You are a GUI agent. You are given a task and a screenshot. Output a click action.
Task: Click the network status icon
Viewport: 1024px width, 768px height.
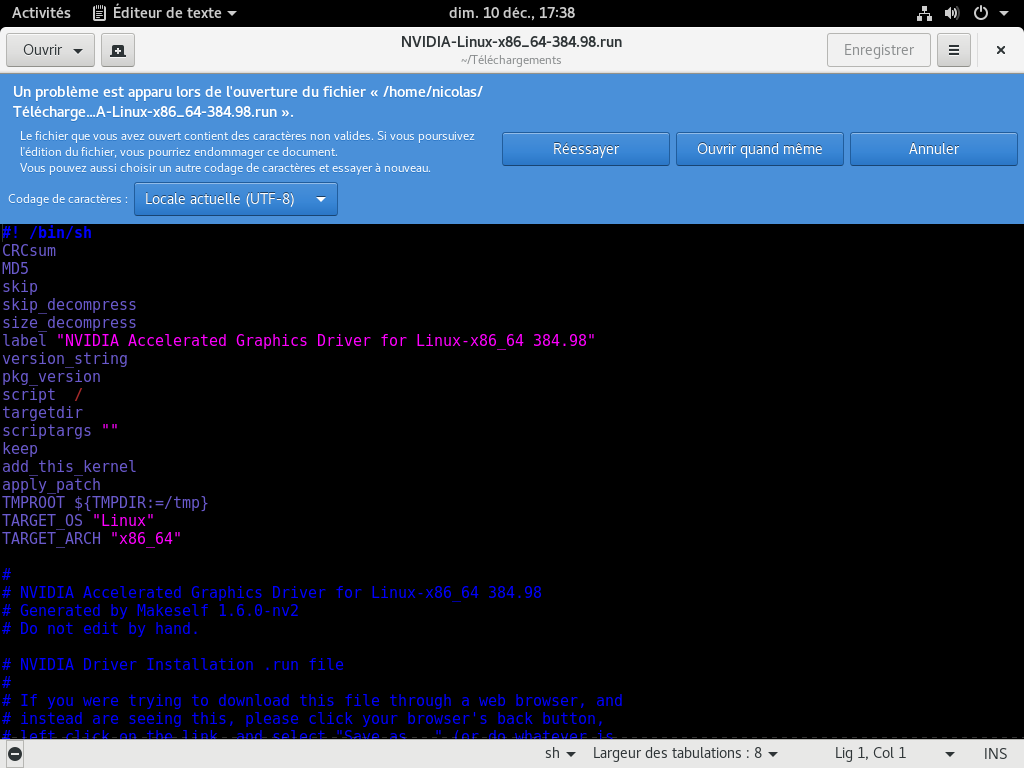[x=924, y=13]
